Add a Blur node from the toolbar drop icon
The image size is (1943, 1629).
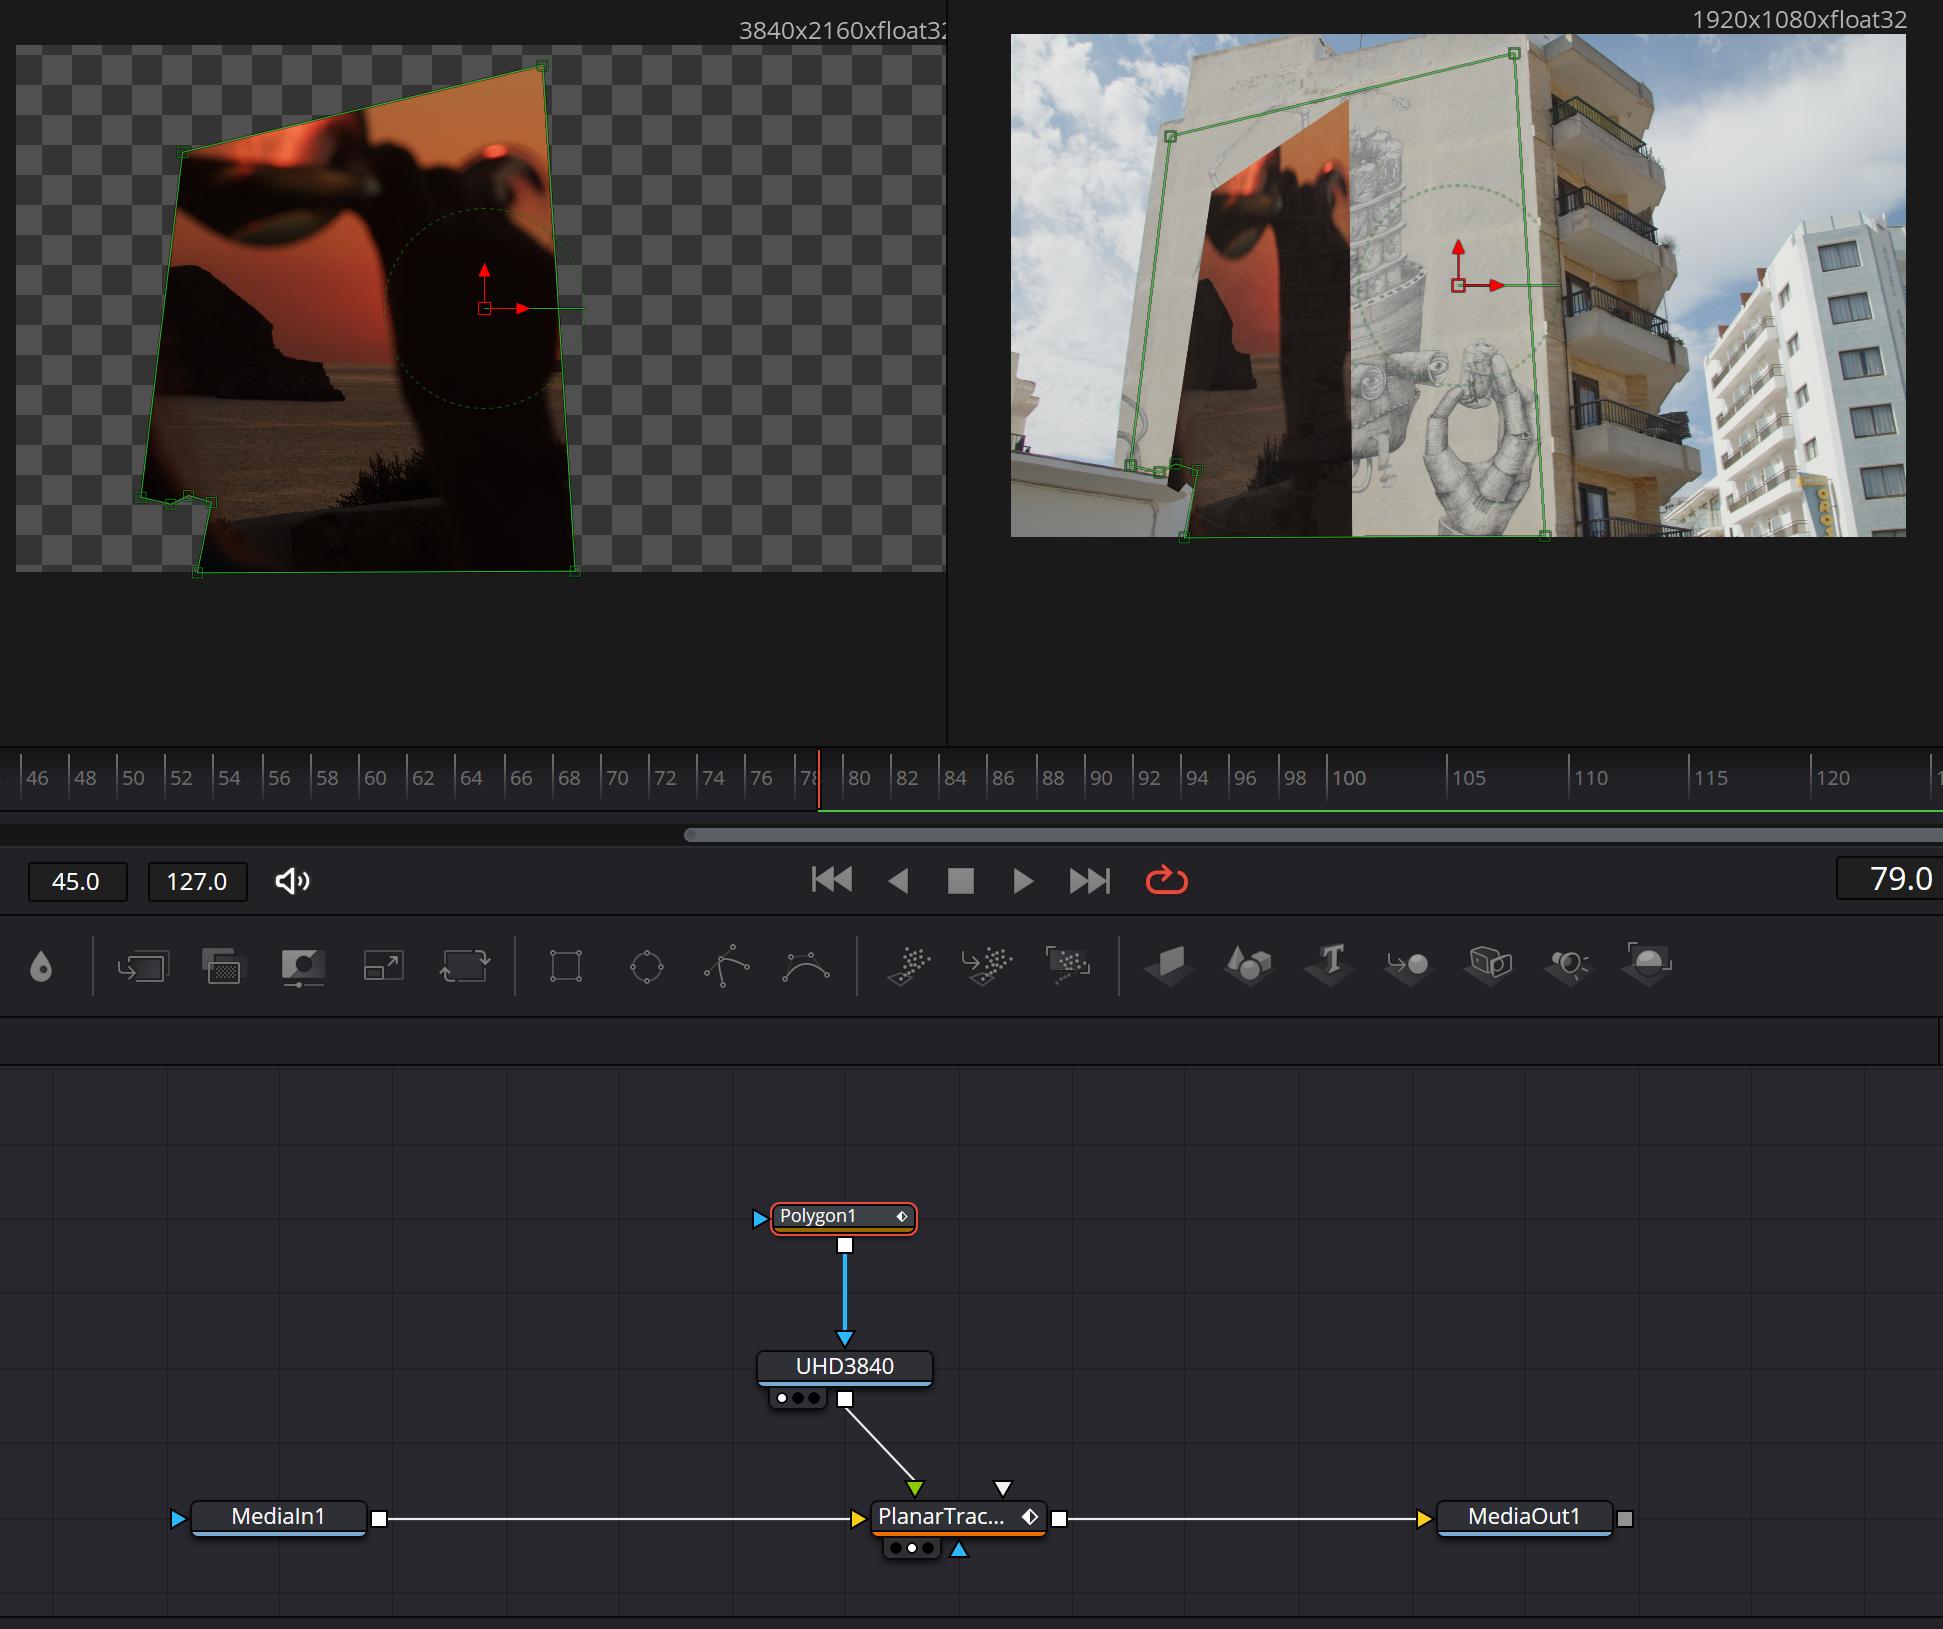pos(41,966)
